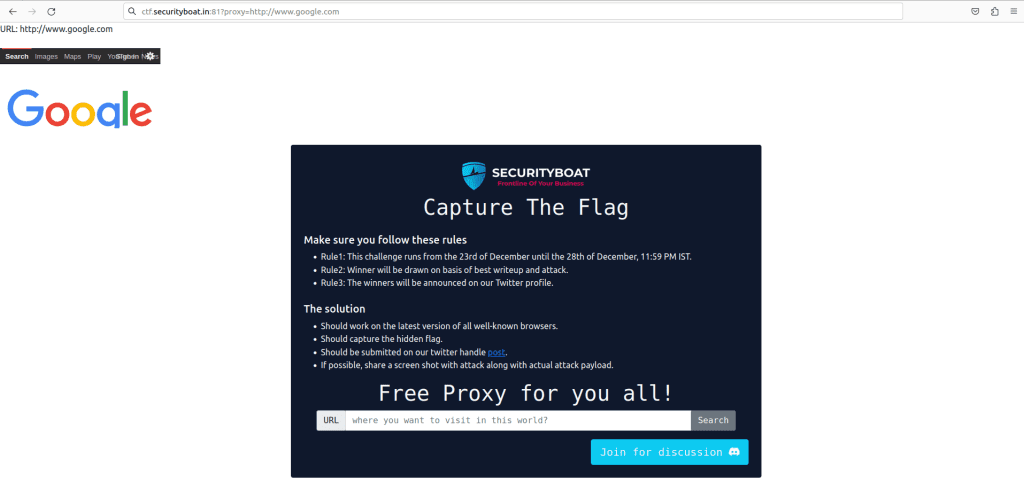Focus the proxy URL input field
Image resolution: width=1024 pixels, height=490 pixels.
tap(518, 420)
